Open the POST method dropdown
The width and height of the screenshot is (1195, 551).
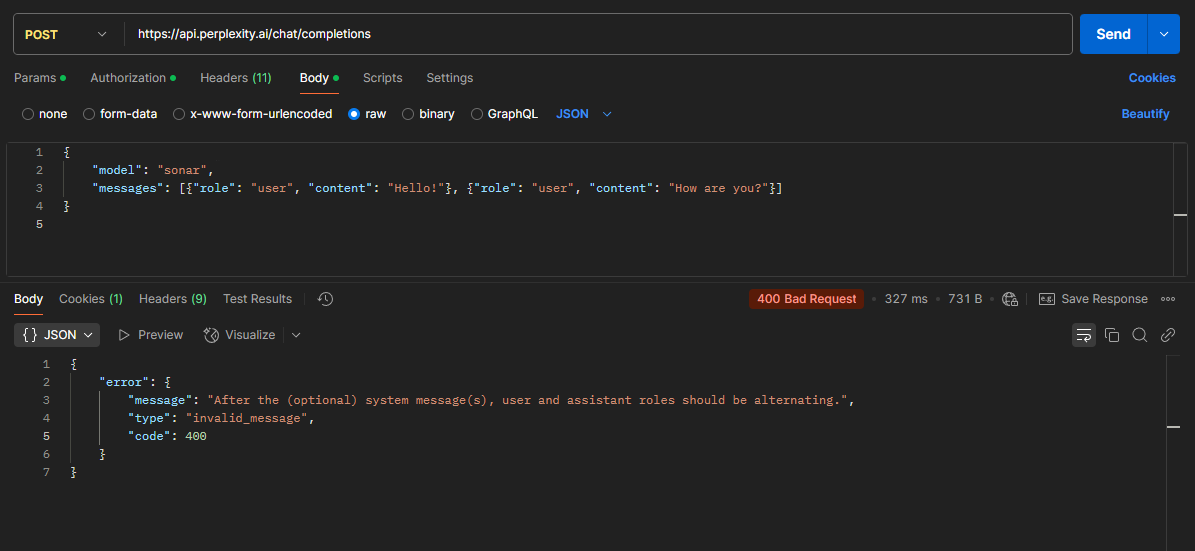[67, 34]
